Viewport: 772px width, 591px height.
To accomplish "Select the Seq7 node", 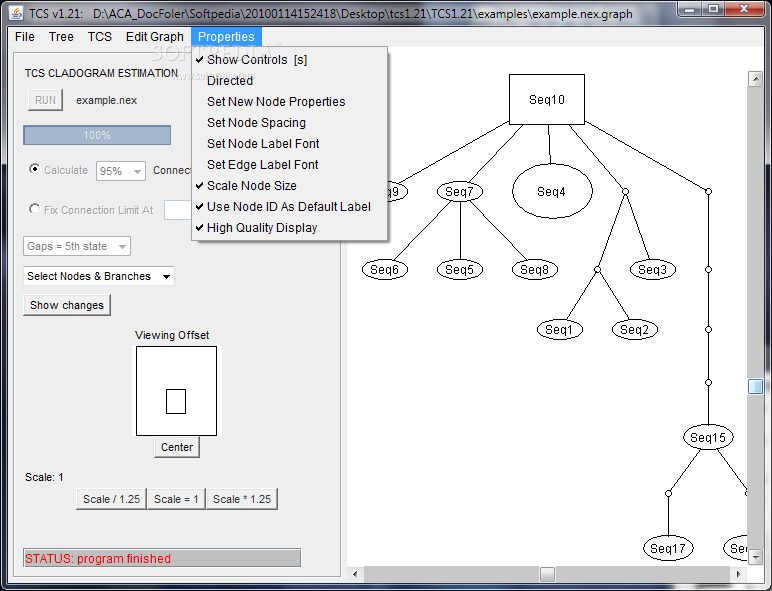I will pyautogui.click(x=459, y=191).
